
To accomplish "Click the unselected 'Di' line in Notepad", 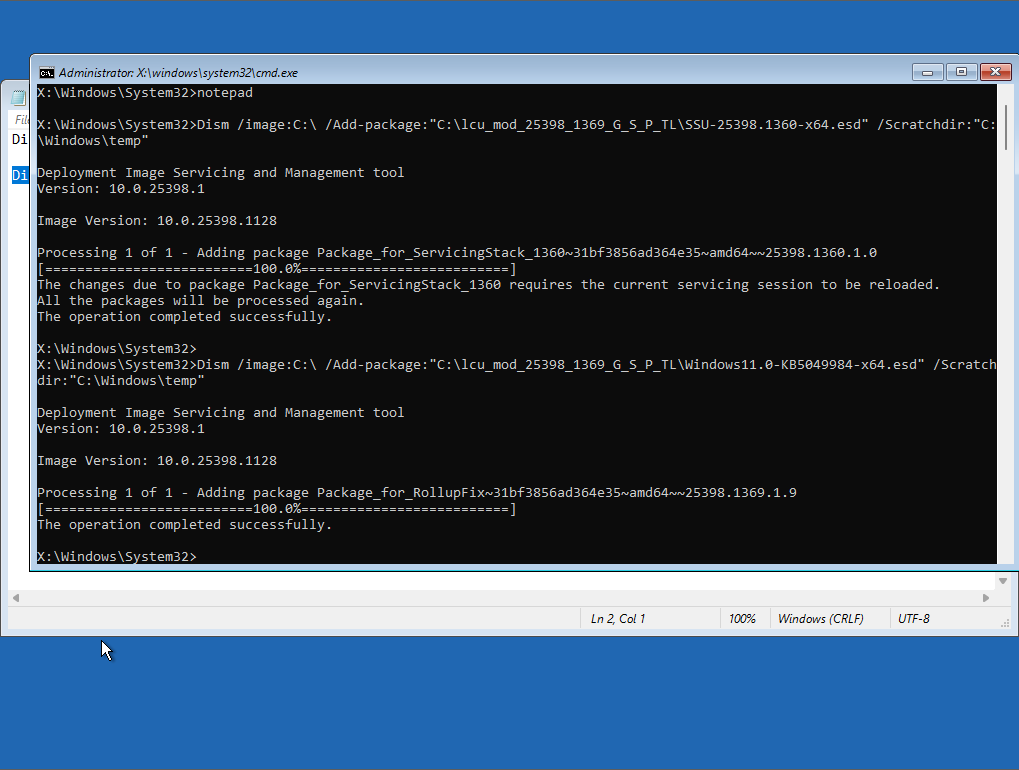I will pos(20,140).
